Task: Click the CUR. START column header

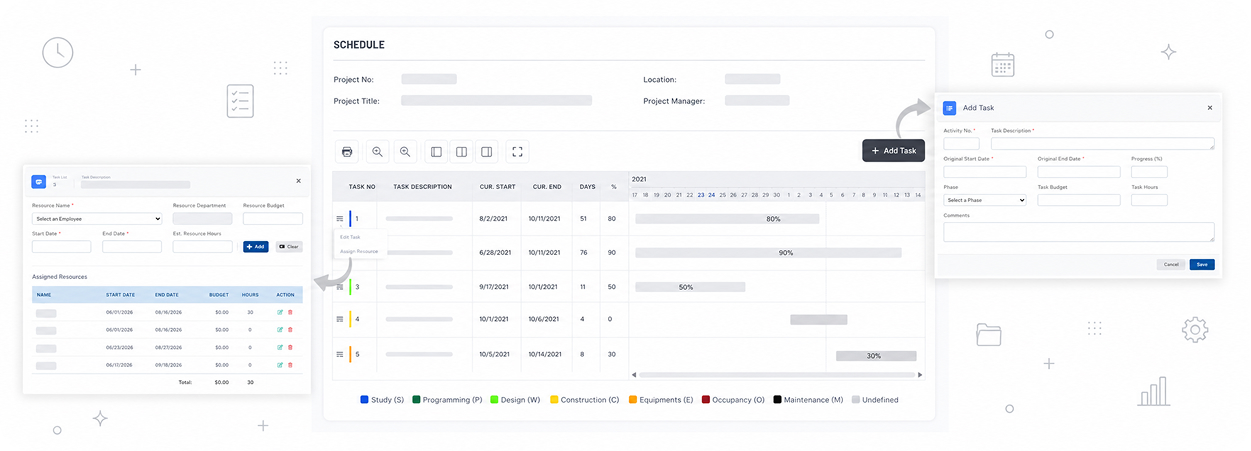Action: [x=497, y=187]
